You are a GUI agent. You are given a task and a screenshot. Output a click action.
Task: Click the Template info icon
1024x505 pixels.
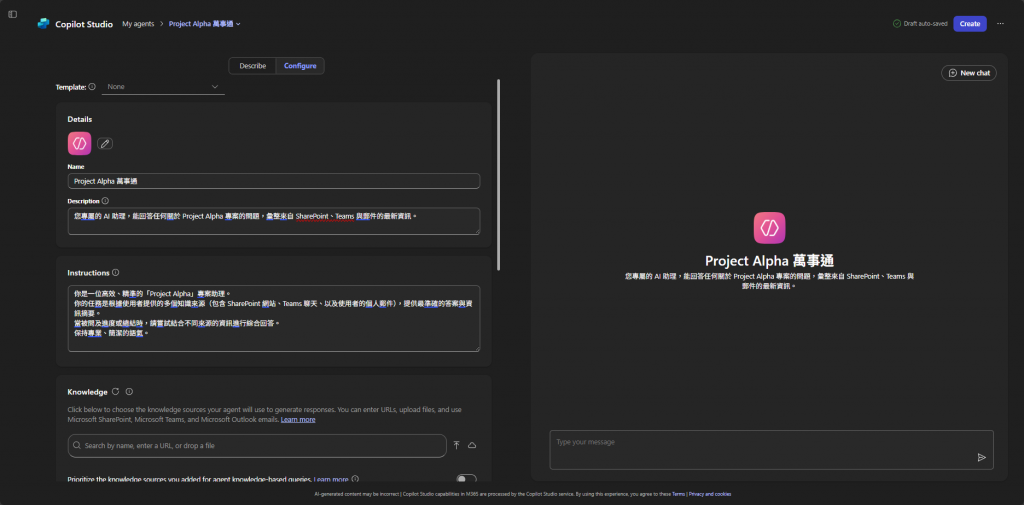pos(92,86)
